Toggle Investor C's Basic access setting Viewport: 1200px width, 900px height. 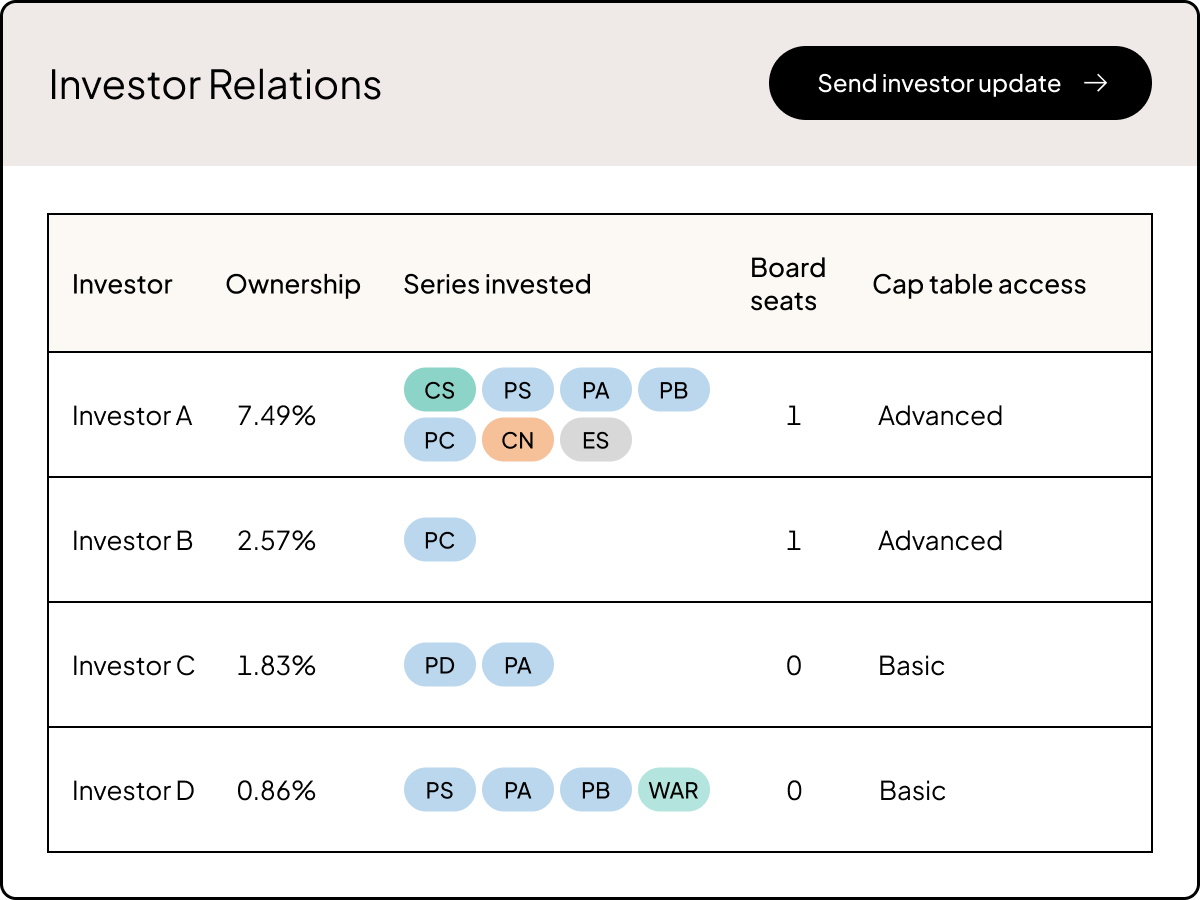pyautogui.click(x=911, y=665)
